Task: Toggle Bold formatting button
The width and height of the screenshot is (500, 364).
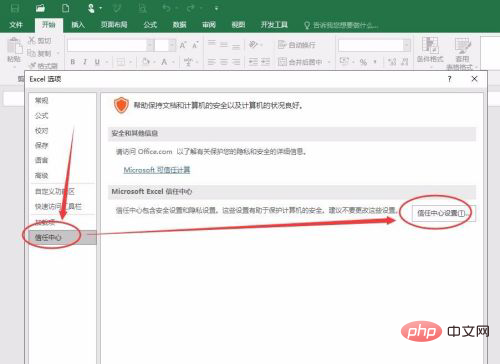Action: point(73,62)
